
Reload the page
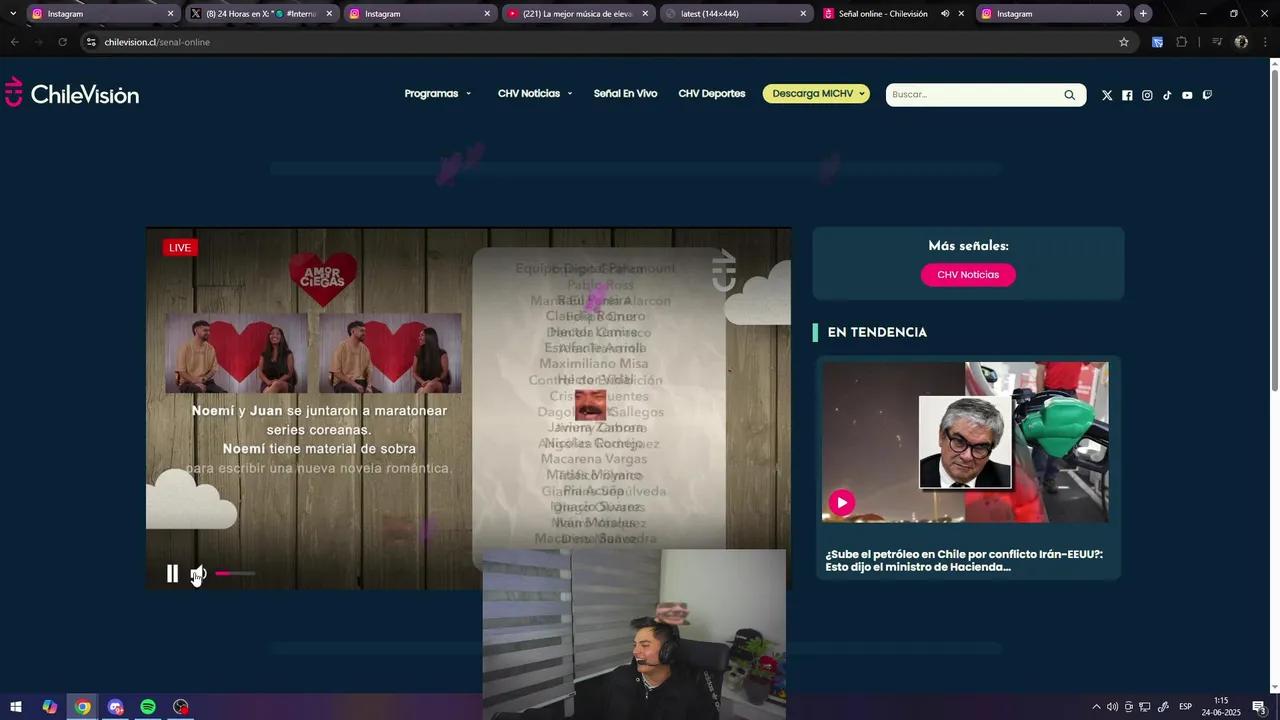coord(62,42)
